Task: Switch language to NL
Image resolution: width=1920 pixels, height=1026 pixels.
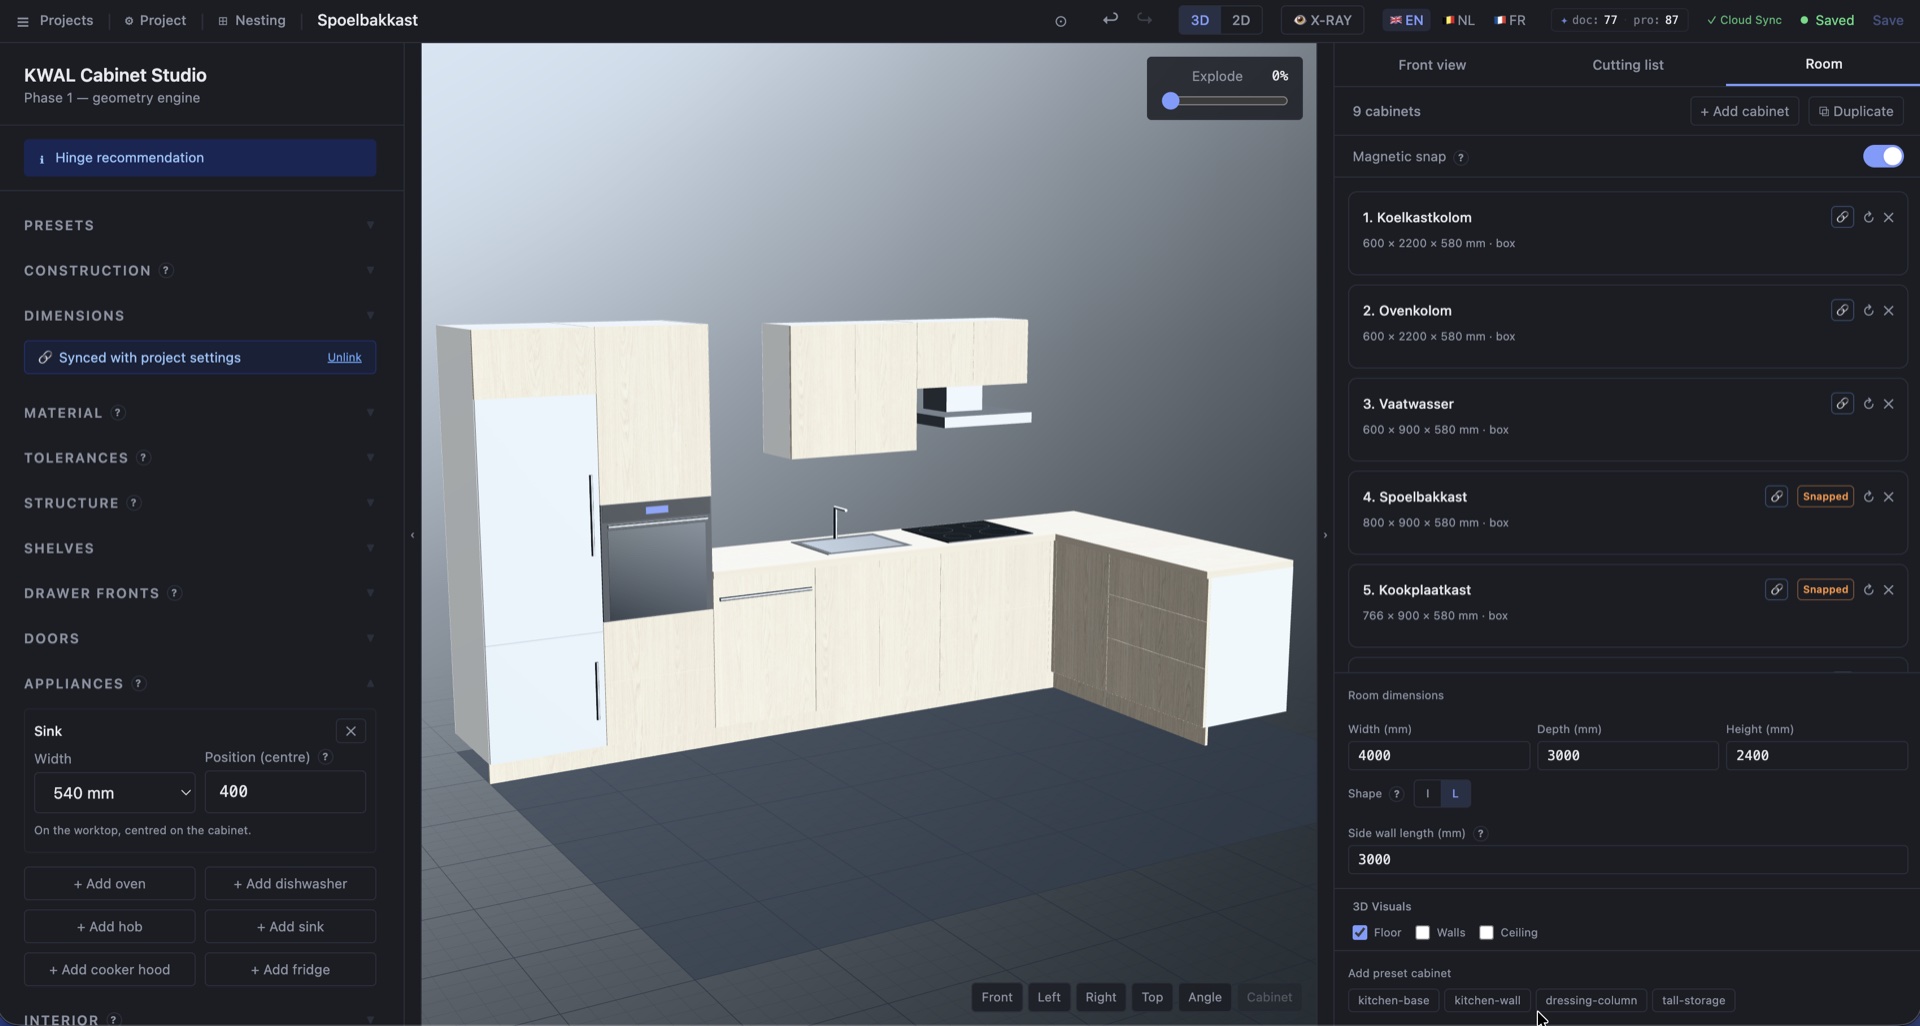Action: coord(1459,20)
